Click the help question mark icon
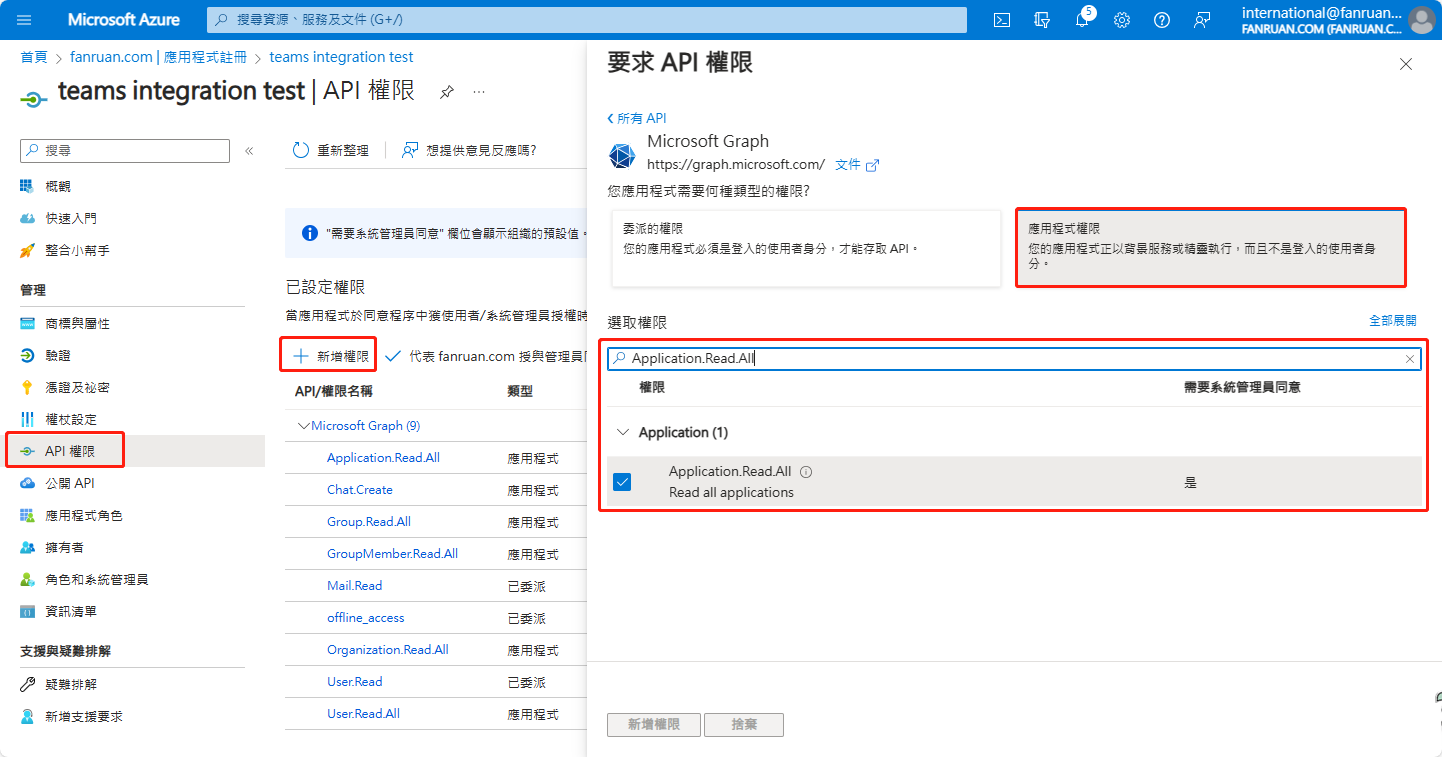1442x757 pixels. (x=1162, y=20)
